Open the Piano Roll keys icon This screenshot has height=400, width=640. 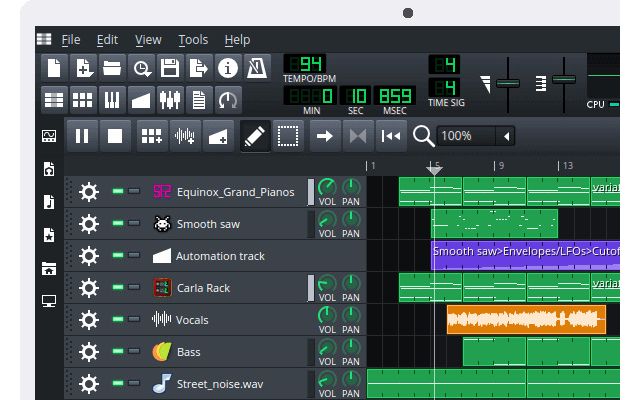coord(112,100)
